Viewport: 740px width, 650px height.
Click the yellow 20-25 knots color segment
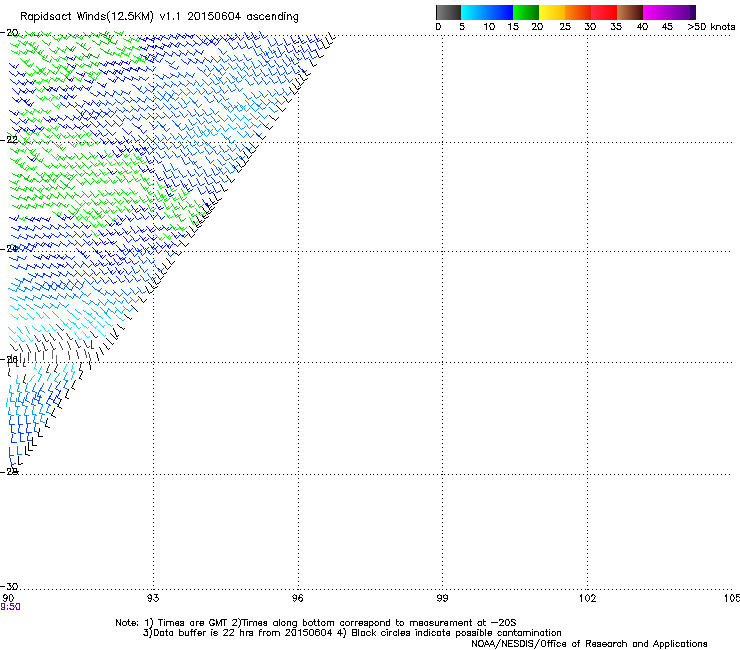click(552, 12)
